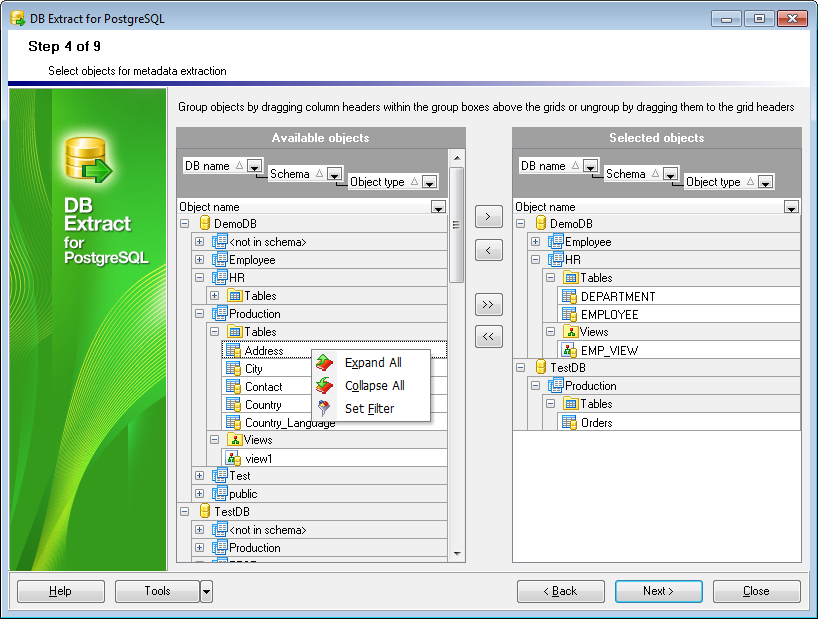The height and width of the screenshot is (619, 818).
Task: Collapse the Production schema under DemoDB
Action: (199, 313)
